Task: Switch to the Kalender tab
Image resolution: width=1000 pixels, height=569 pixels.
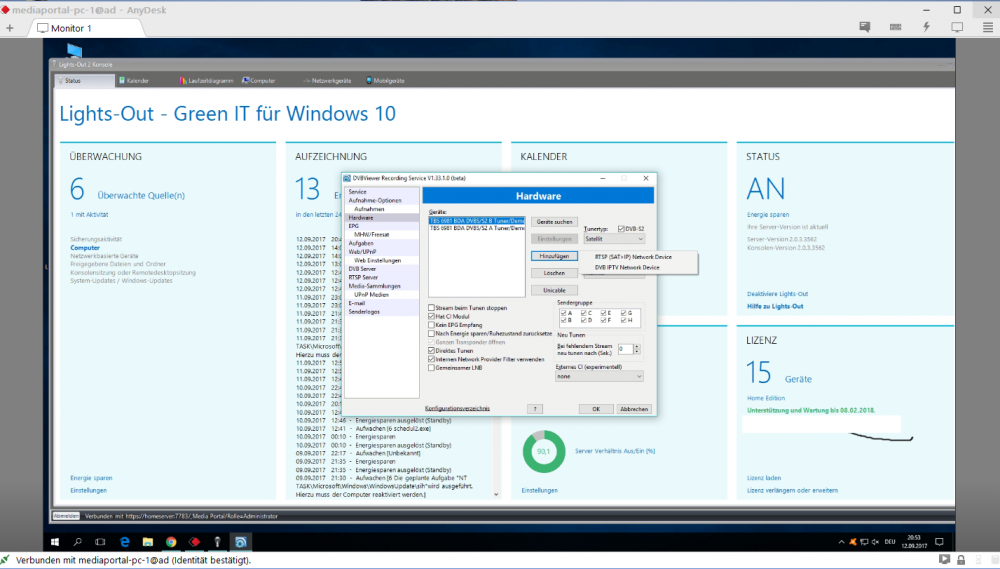Action: point(134,80)
